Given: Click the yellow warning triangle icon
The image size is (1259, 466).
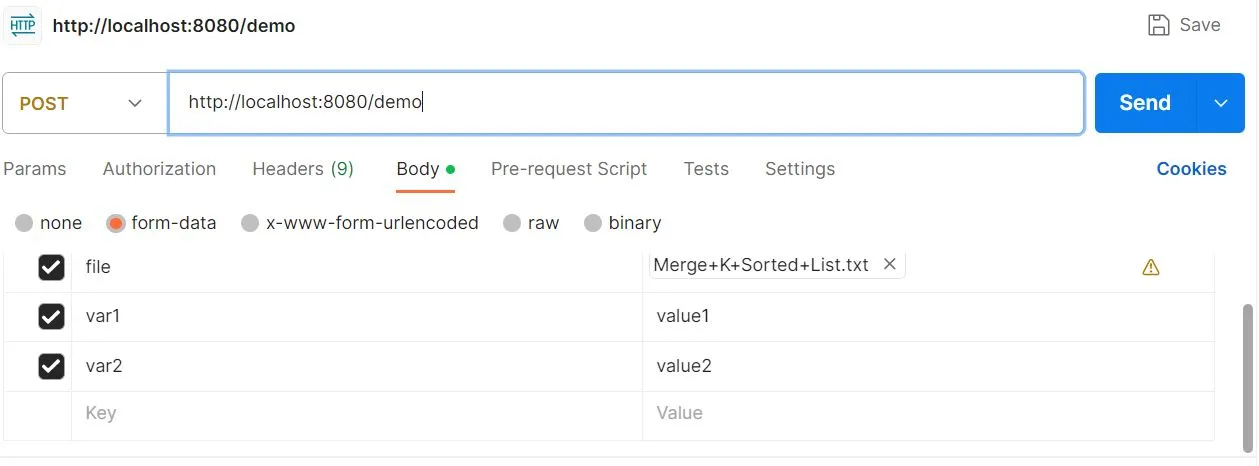Looking at the screenshot, I should tap(1151, 267).
